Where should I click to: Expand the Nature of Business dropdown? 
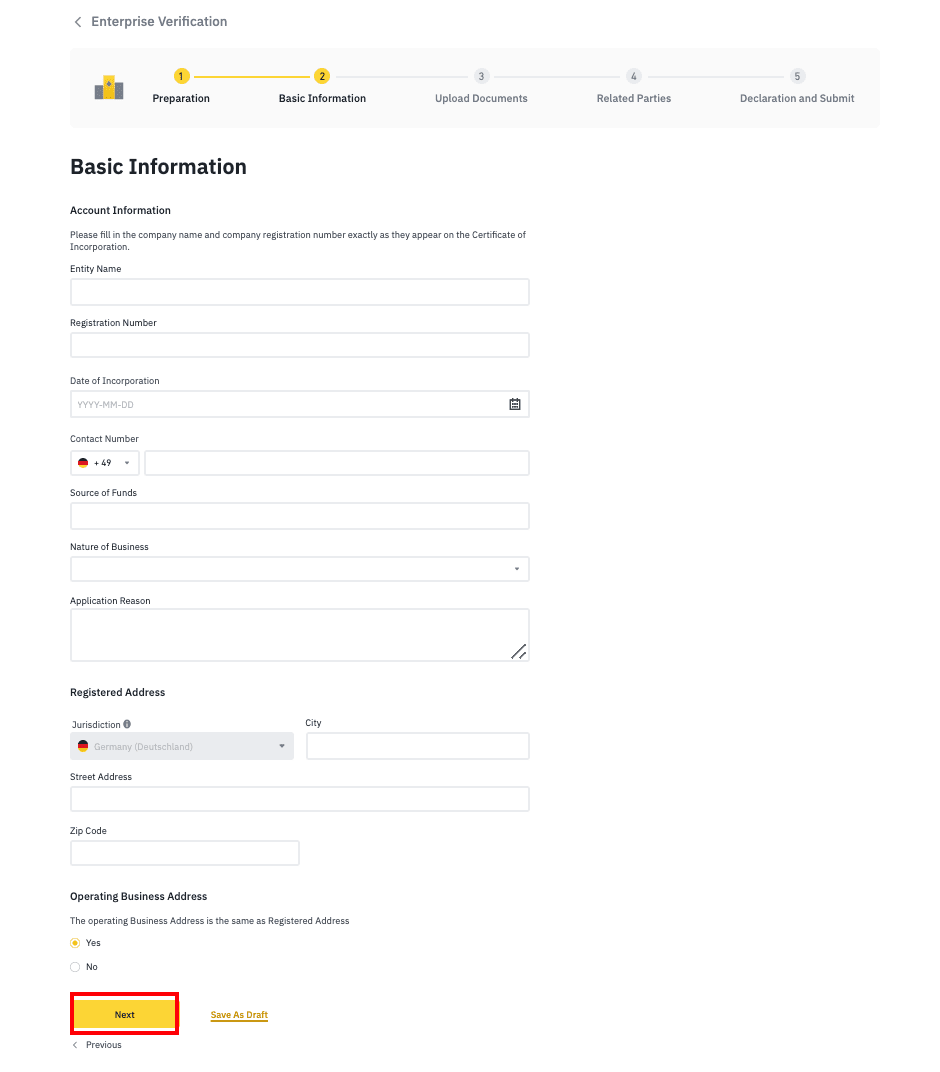pyautogui.click(x=299, y=569)
